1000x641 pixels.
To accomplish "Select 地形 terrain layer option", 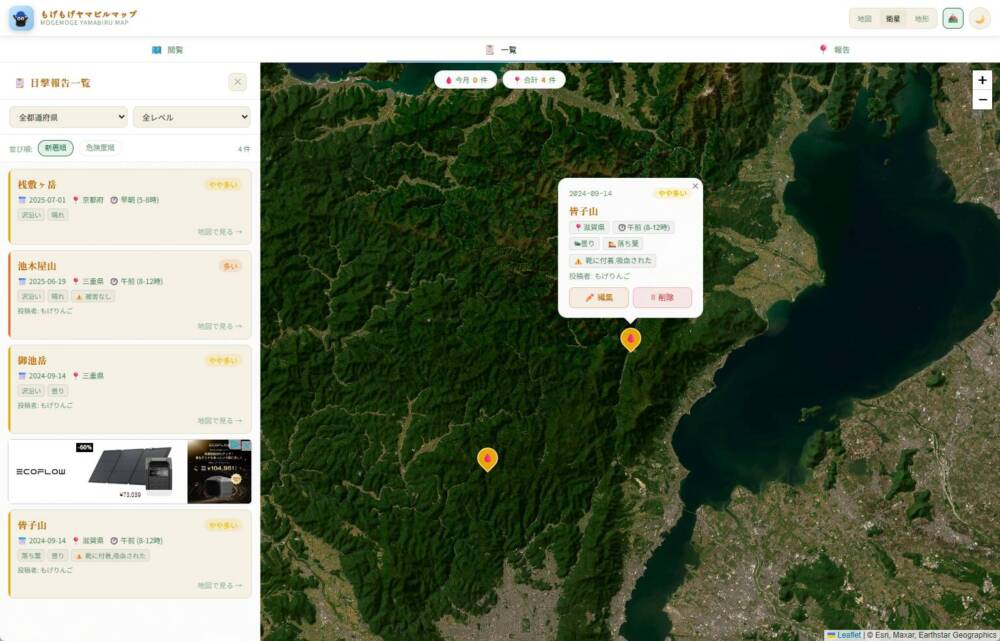I will (921, 18).
